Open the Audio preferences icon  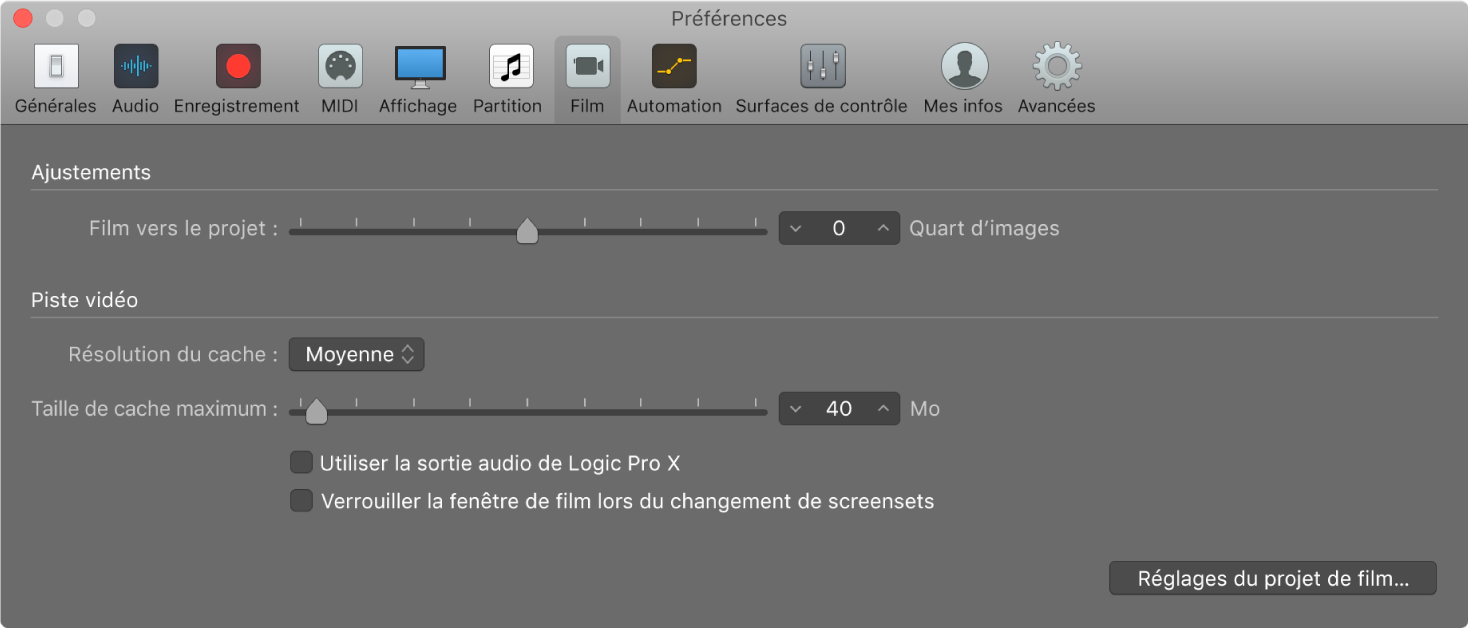(x=135, y=65)
